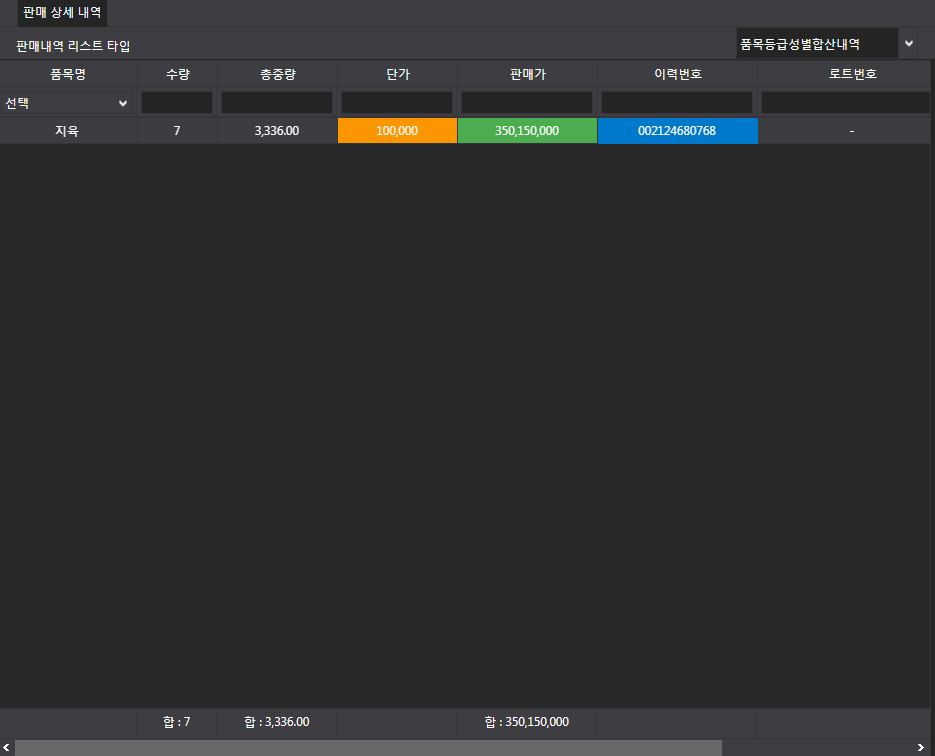
Task: Sort by the 단가 column header
Action: click(x=398, y=74)
